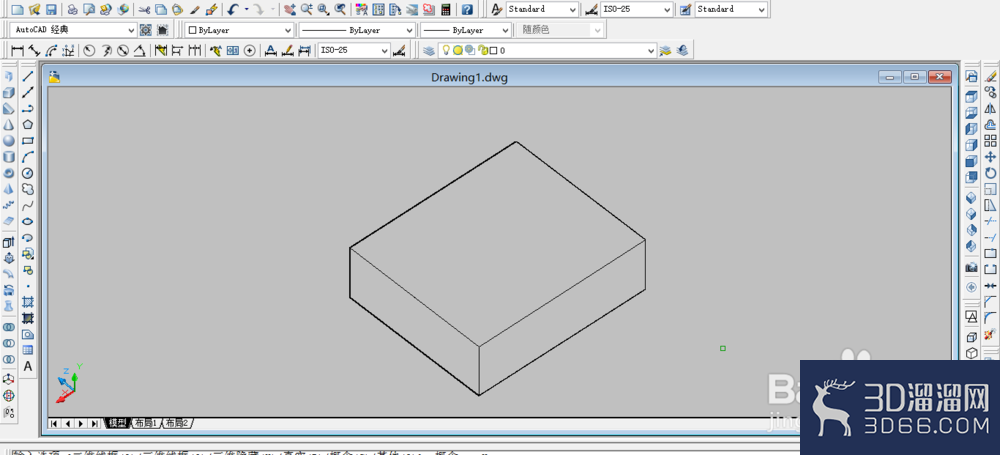Open the text style Standard dropdown

[543, 10]
